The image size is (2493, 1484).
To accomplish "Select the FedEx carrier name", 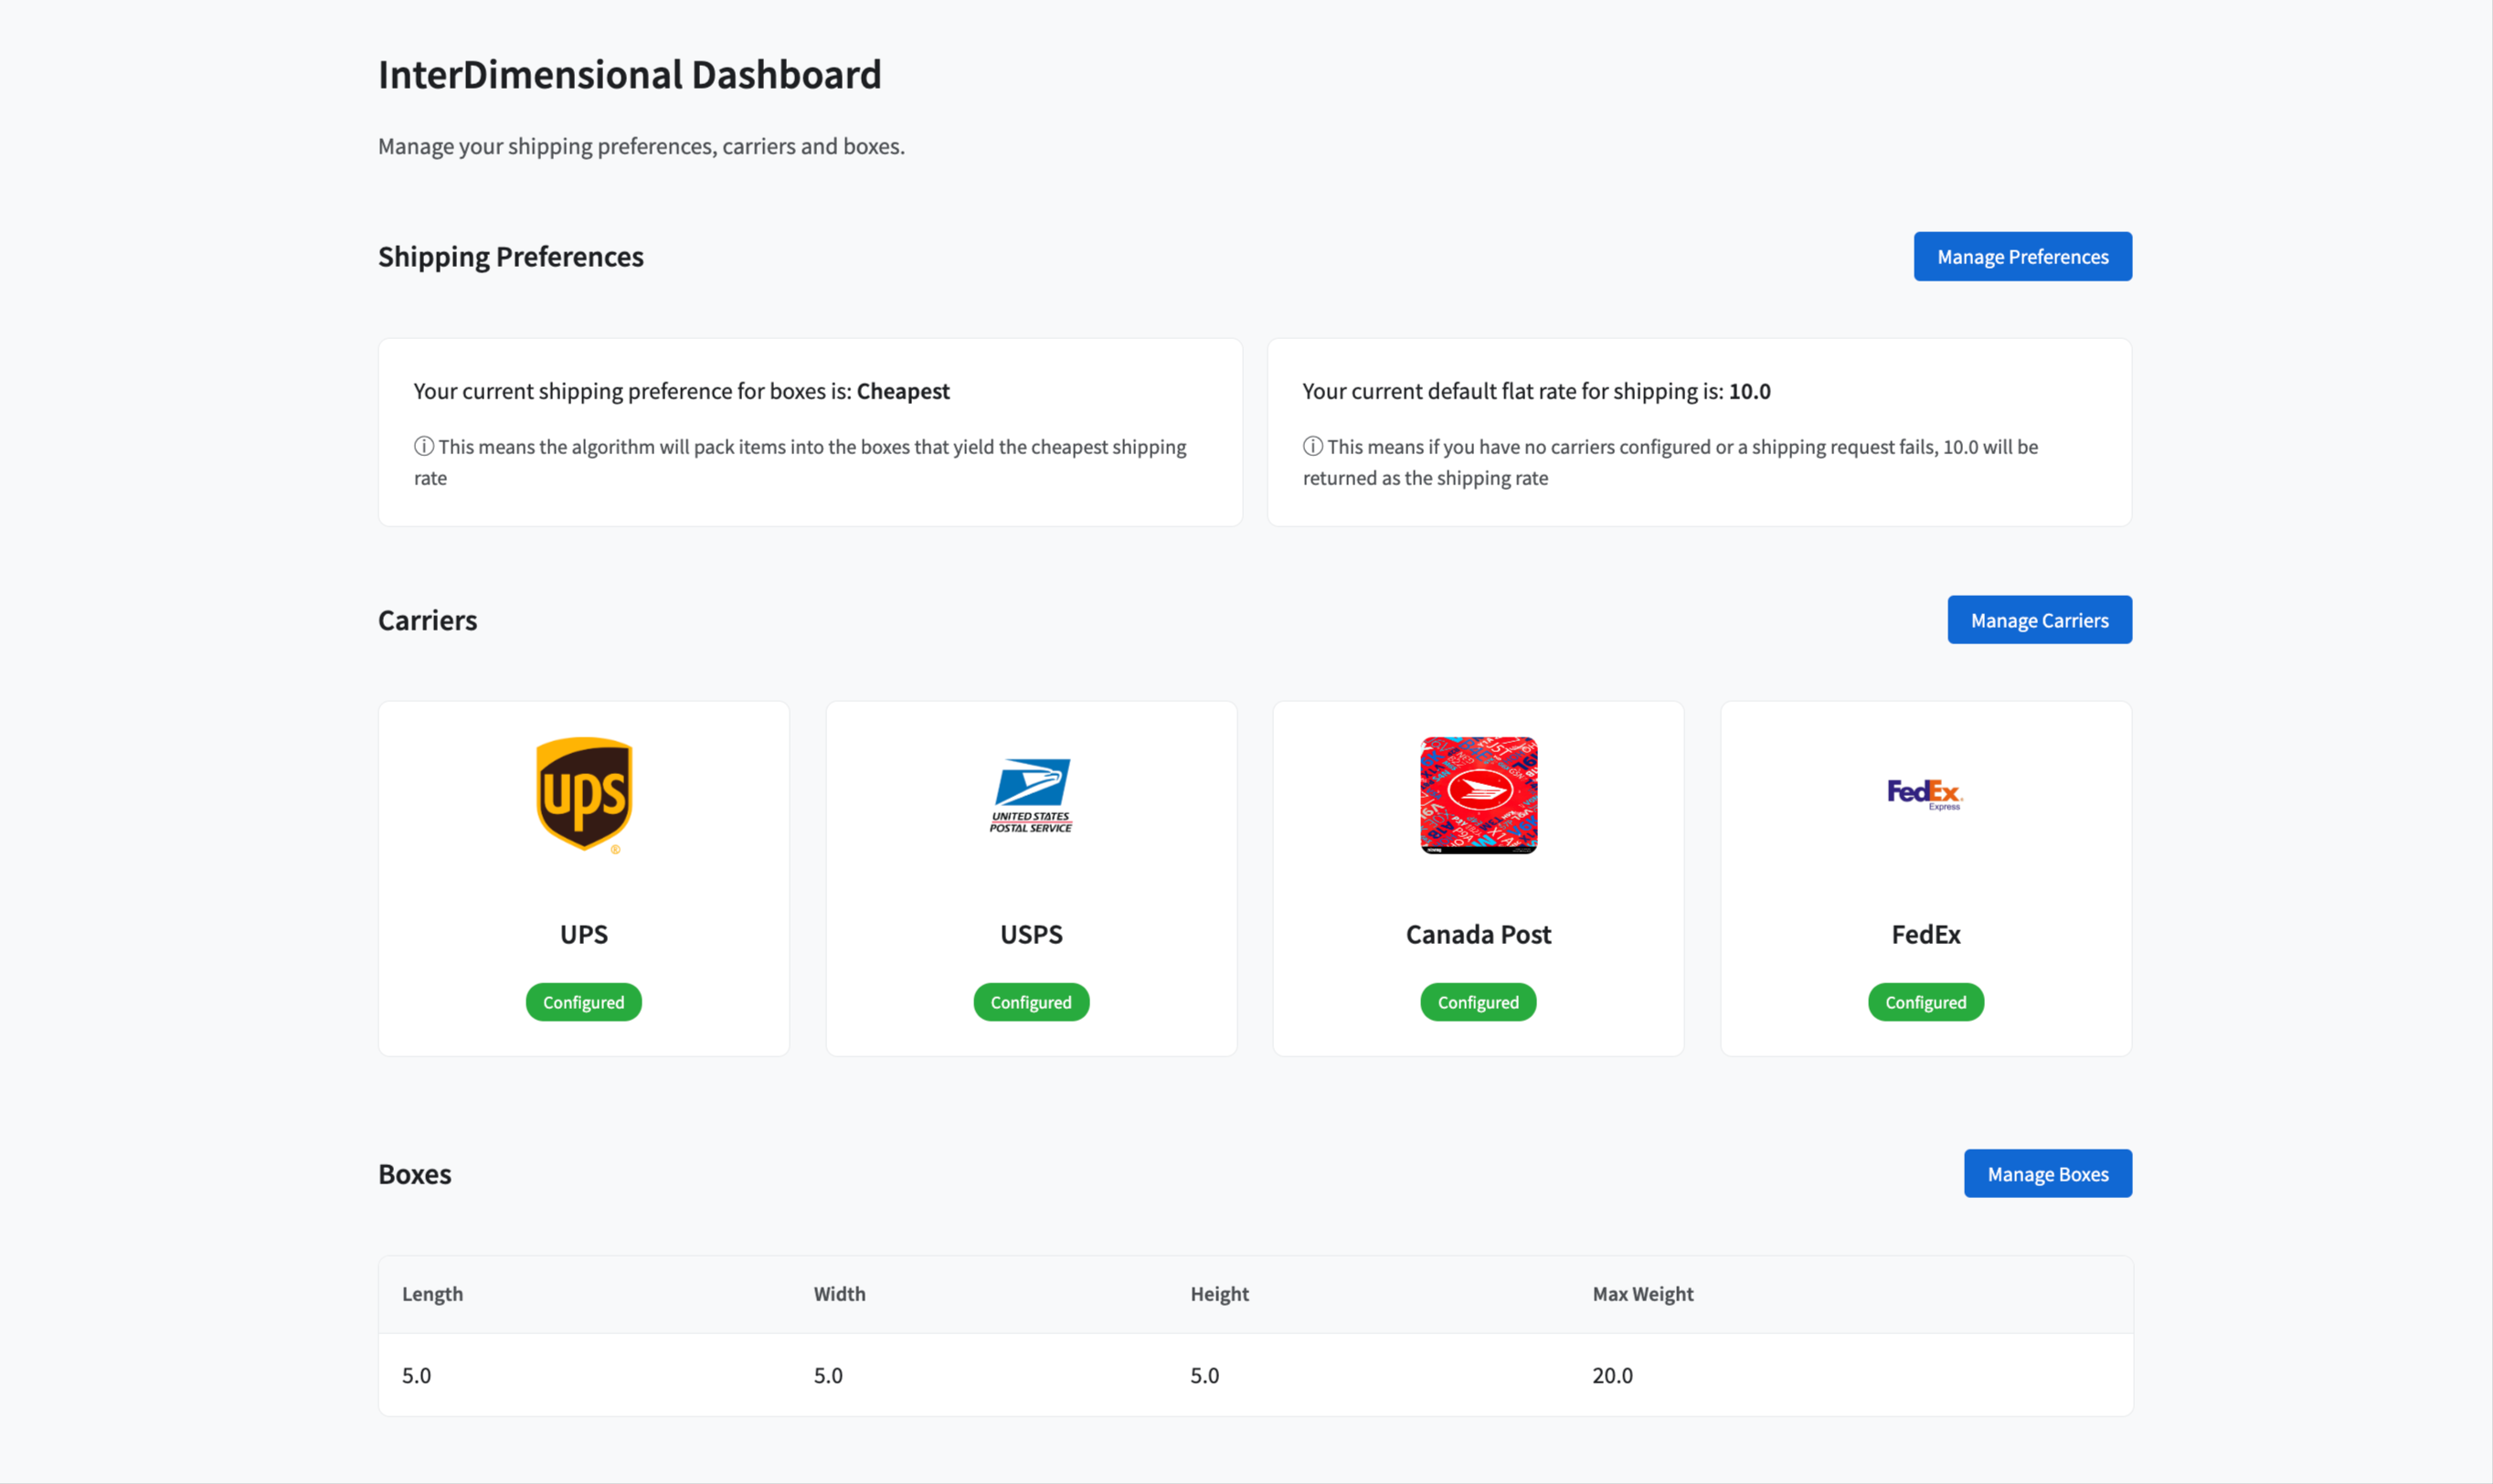I will [x=1925, y=934].
